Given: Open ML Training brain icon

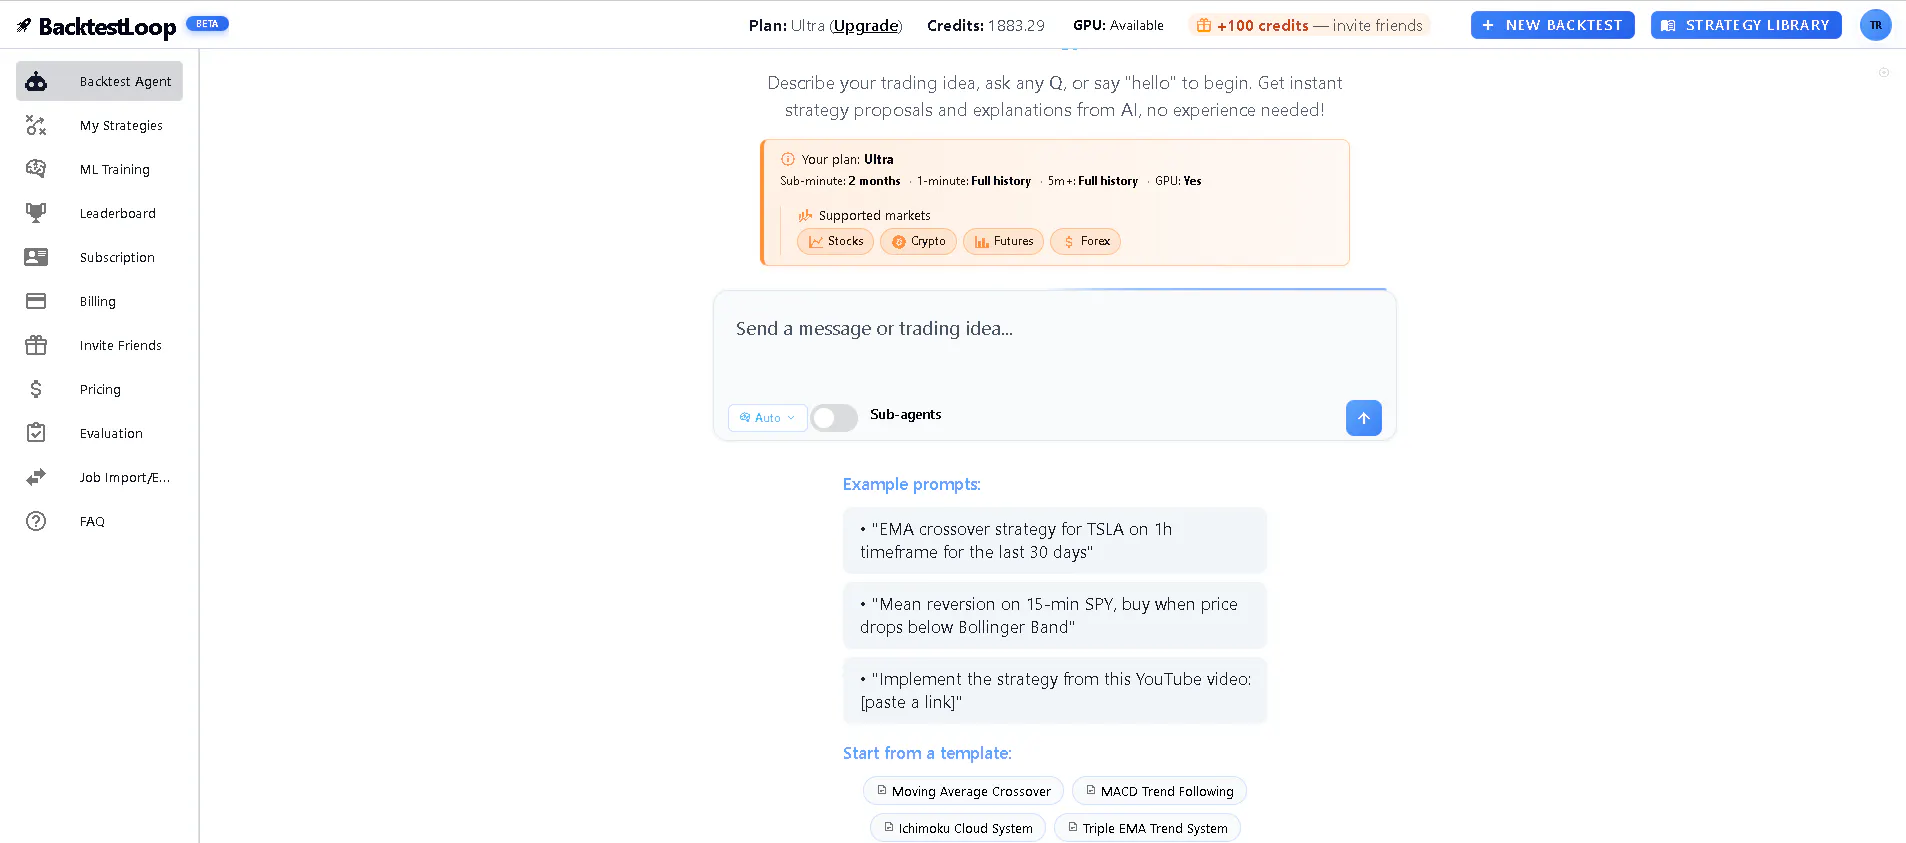Looking at the screenshot, I should 36,169.
